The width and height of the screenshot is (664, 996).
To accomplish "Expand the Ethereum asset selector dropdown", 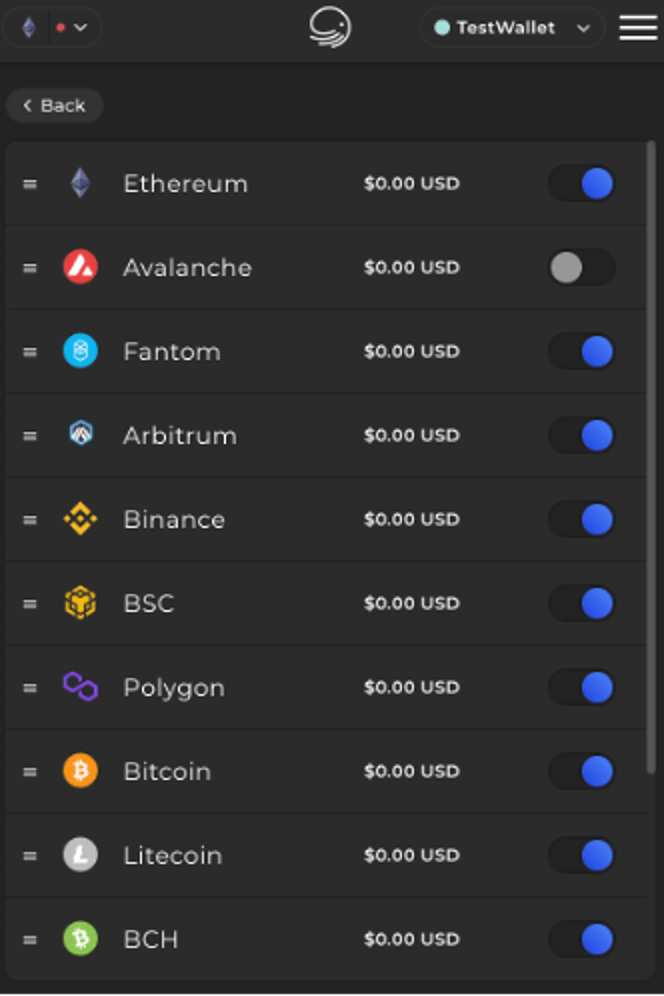I will (x=54, y=28).
